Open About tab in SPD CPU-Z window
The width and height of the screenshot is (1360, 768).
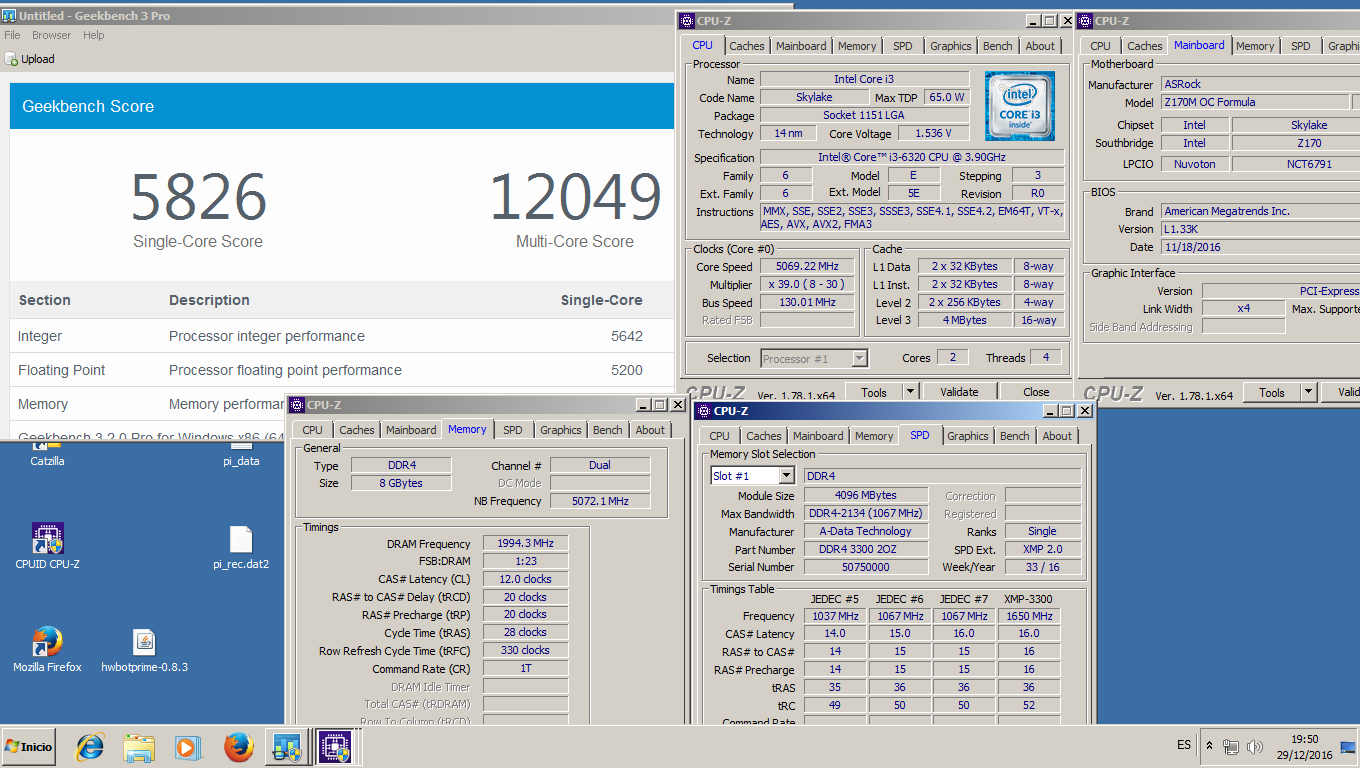pos(1057,436)
